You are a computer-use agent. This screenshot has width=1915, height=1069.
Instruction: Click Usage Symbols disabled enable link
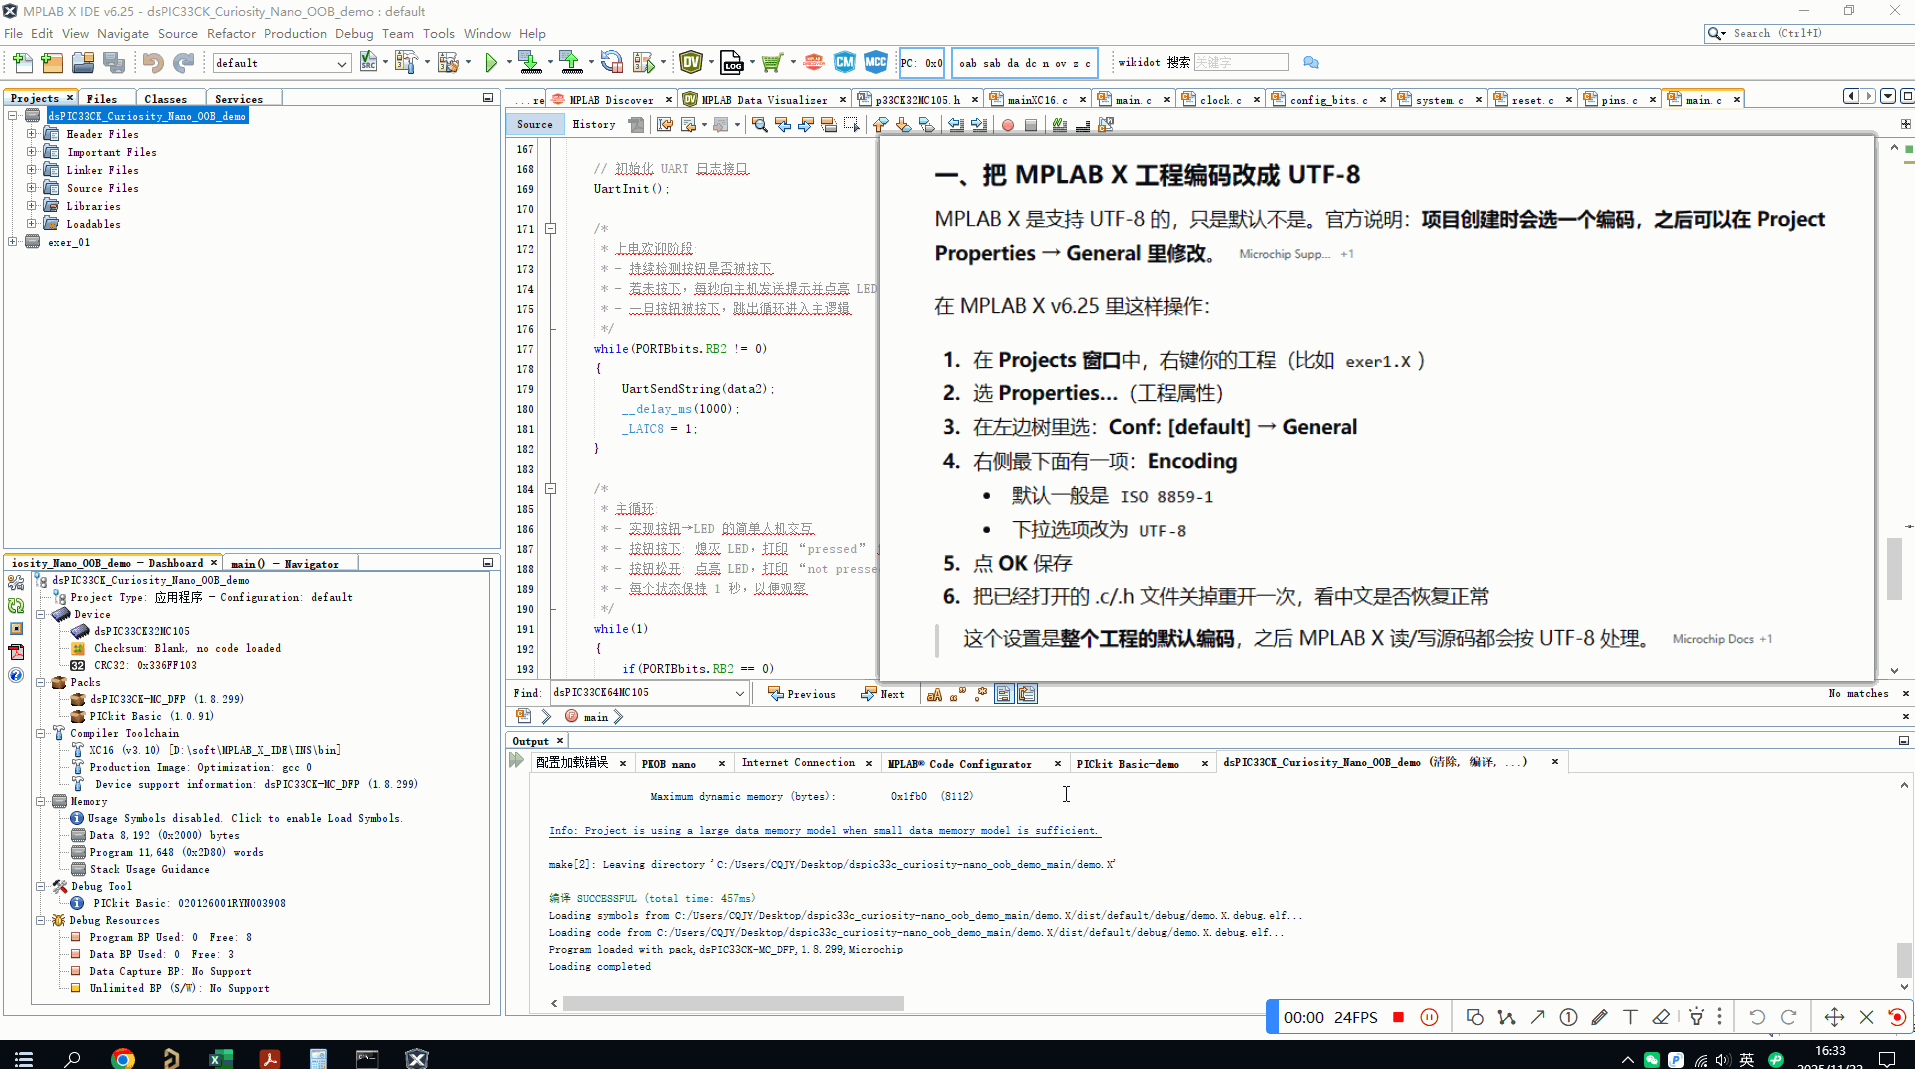(x=245, y=818)
